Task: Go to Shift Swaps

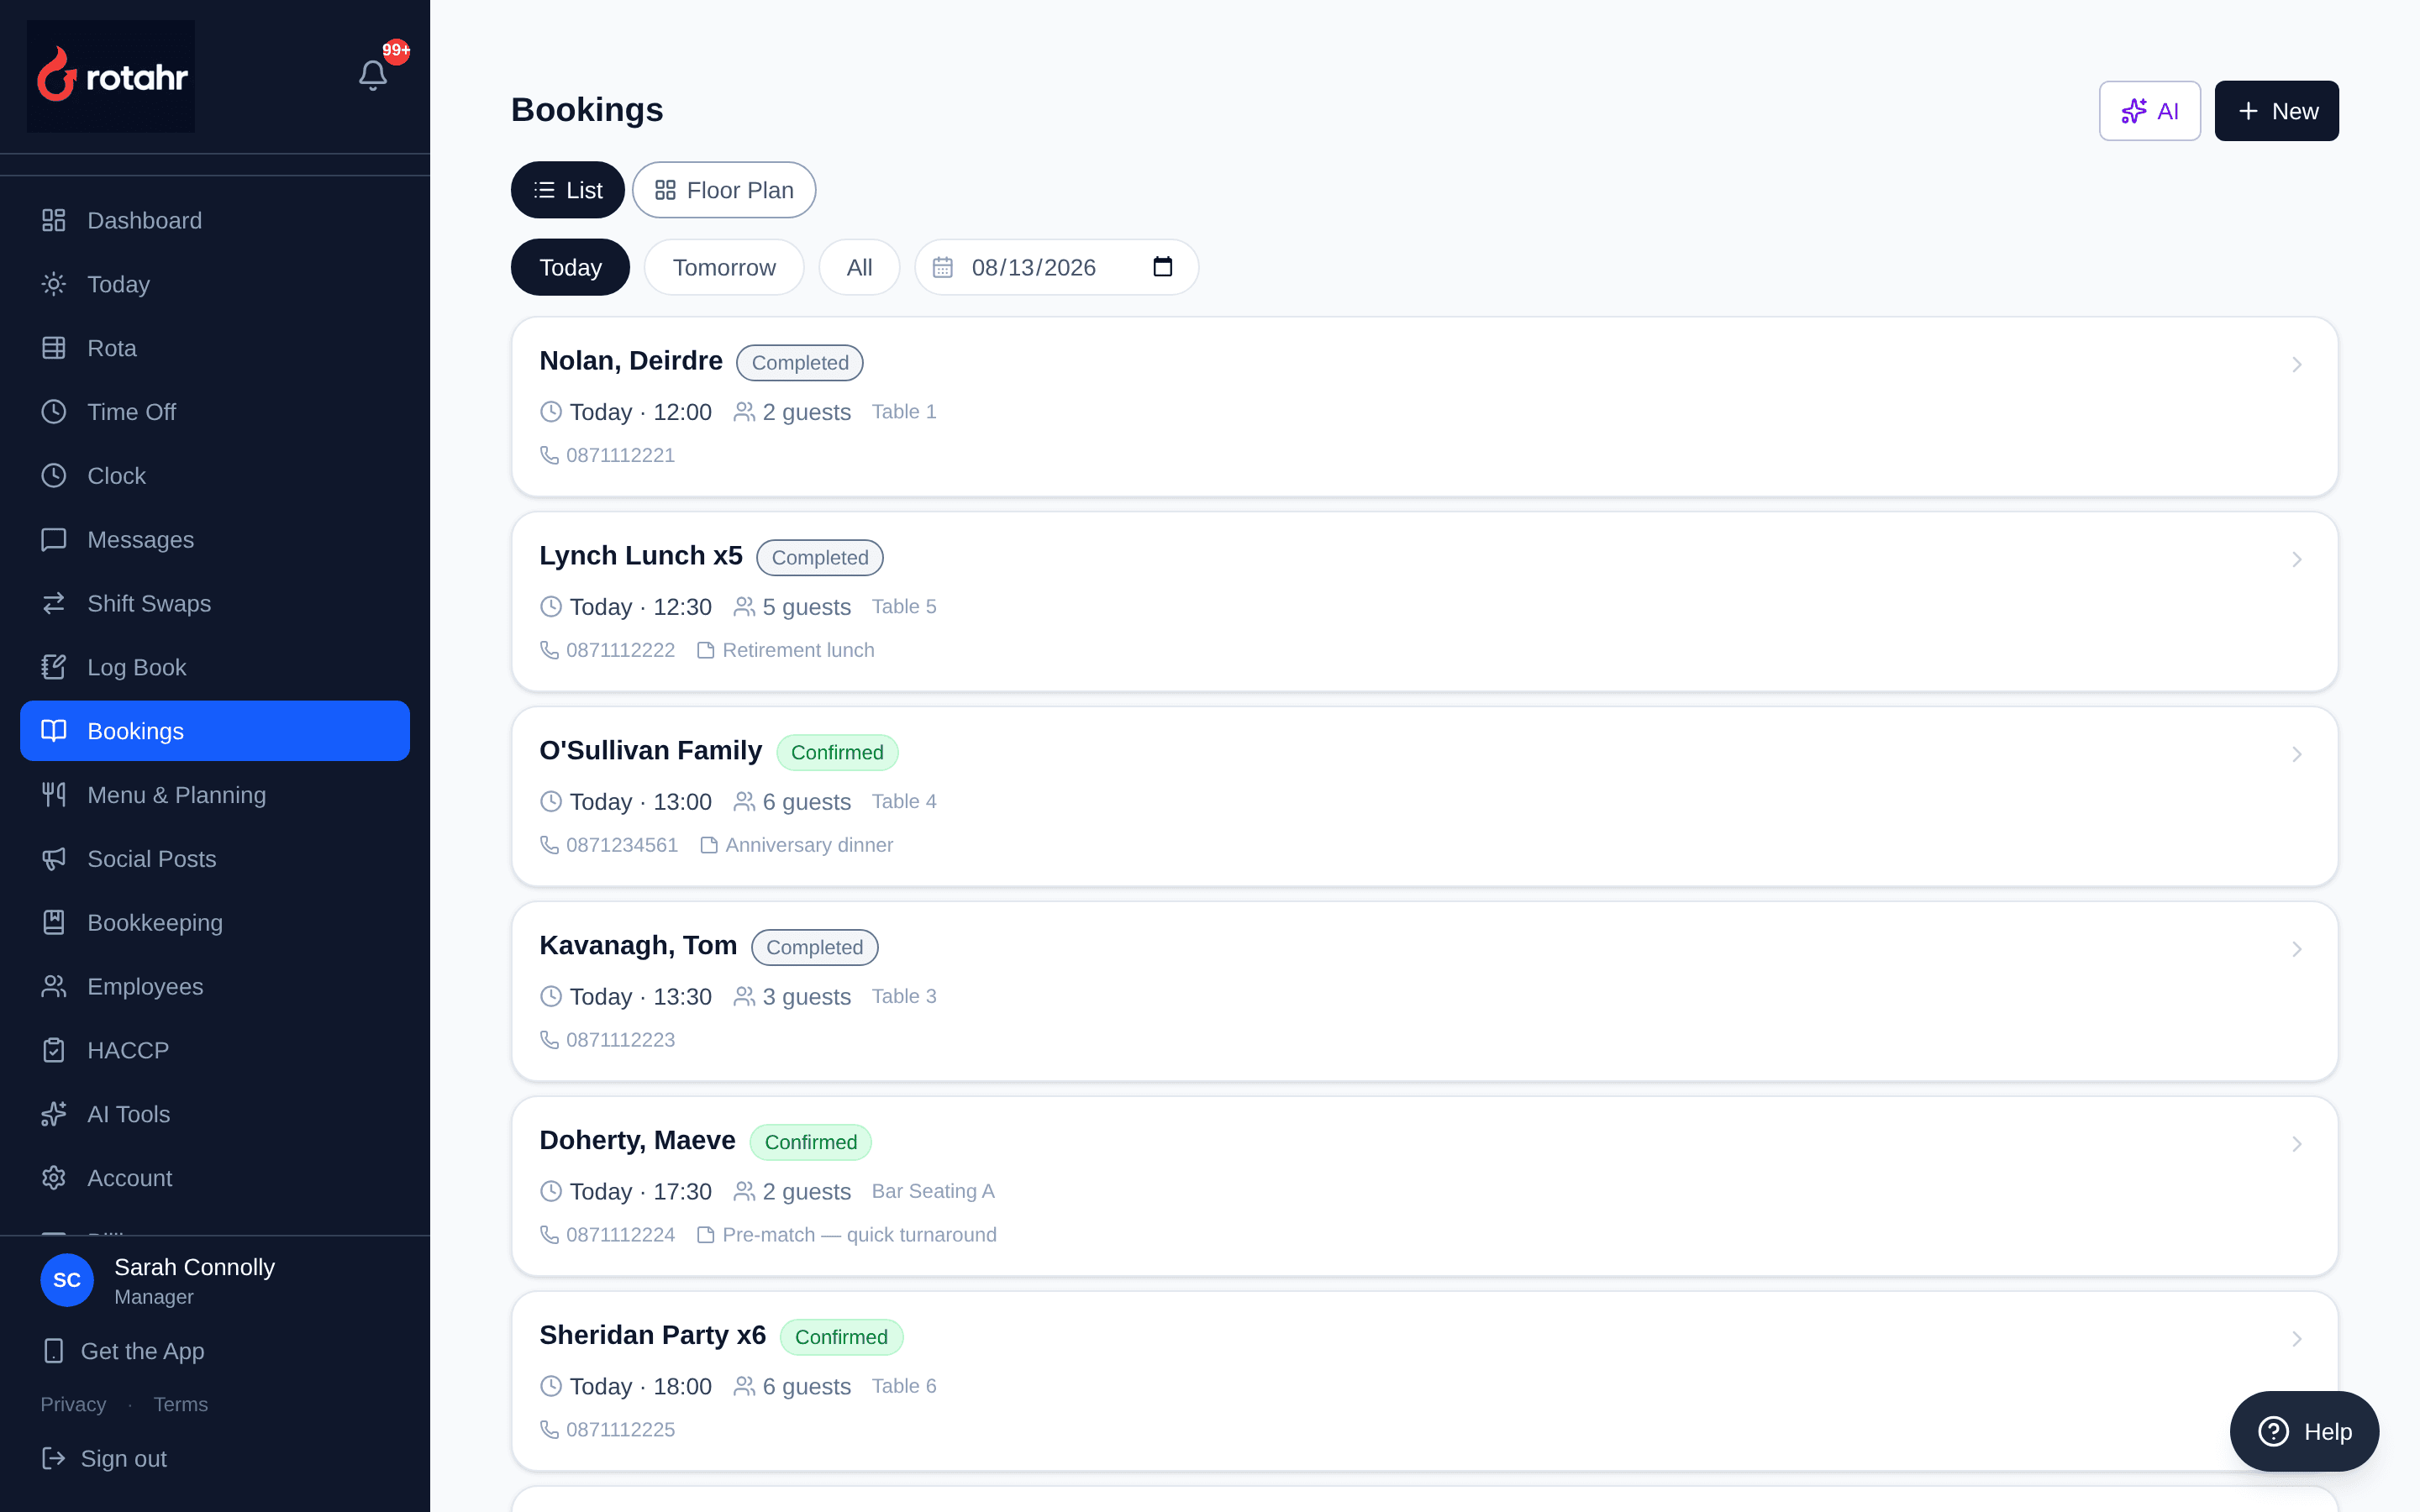Action: pyautogui.click(x=215, y=604)
